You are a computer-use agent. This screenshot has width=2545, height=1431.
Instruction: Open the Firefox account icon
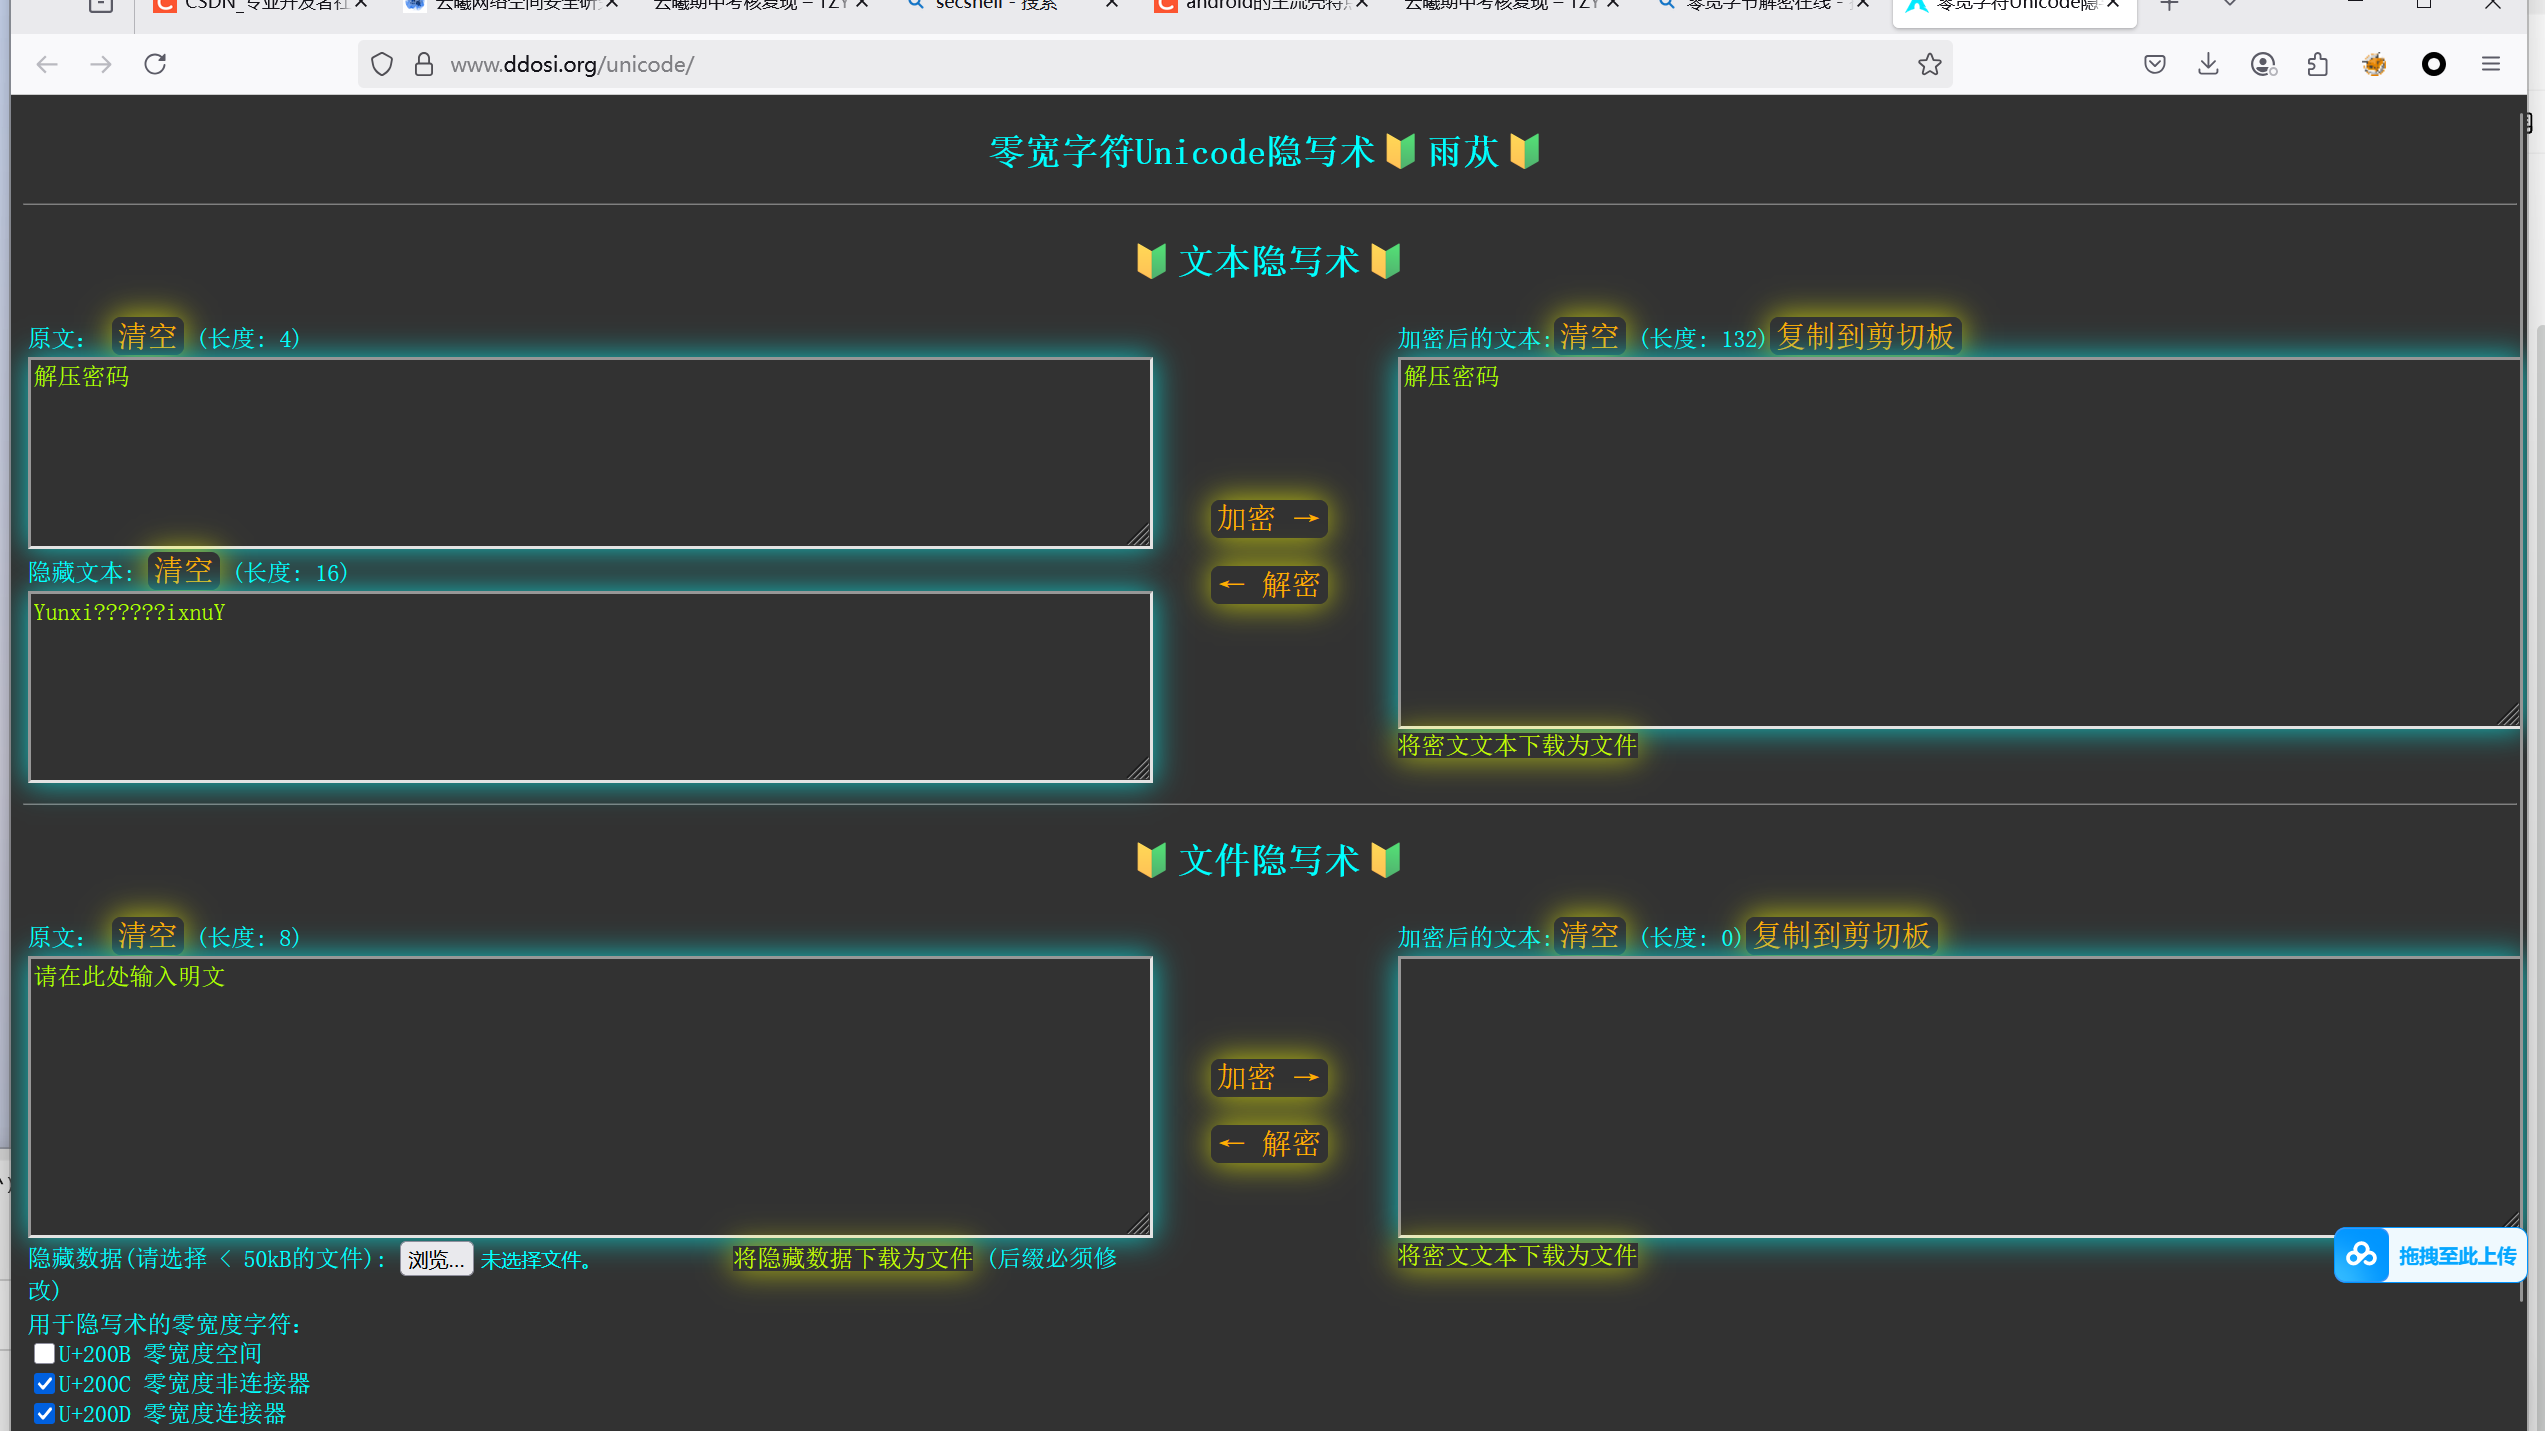(2263, 65)
